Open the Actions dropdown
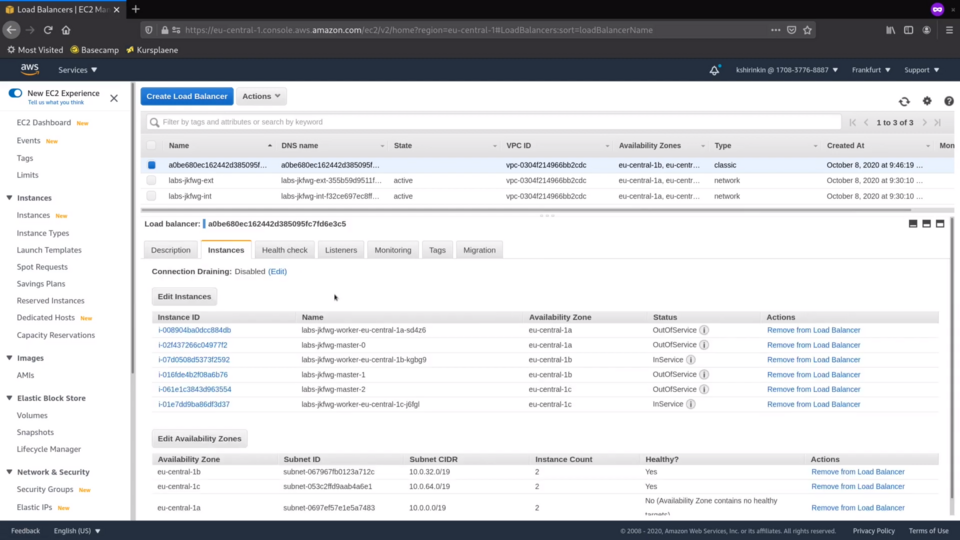The image size is (960, 540). [261, 96]
